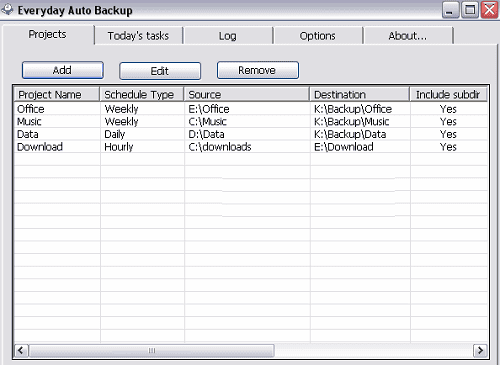Select the Data project row
Viewport: 500px width, 365px height.
point(251,134)
